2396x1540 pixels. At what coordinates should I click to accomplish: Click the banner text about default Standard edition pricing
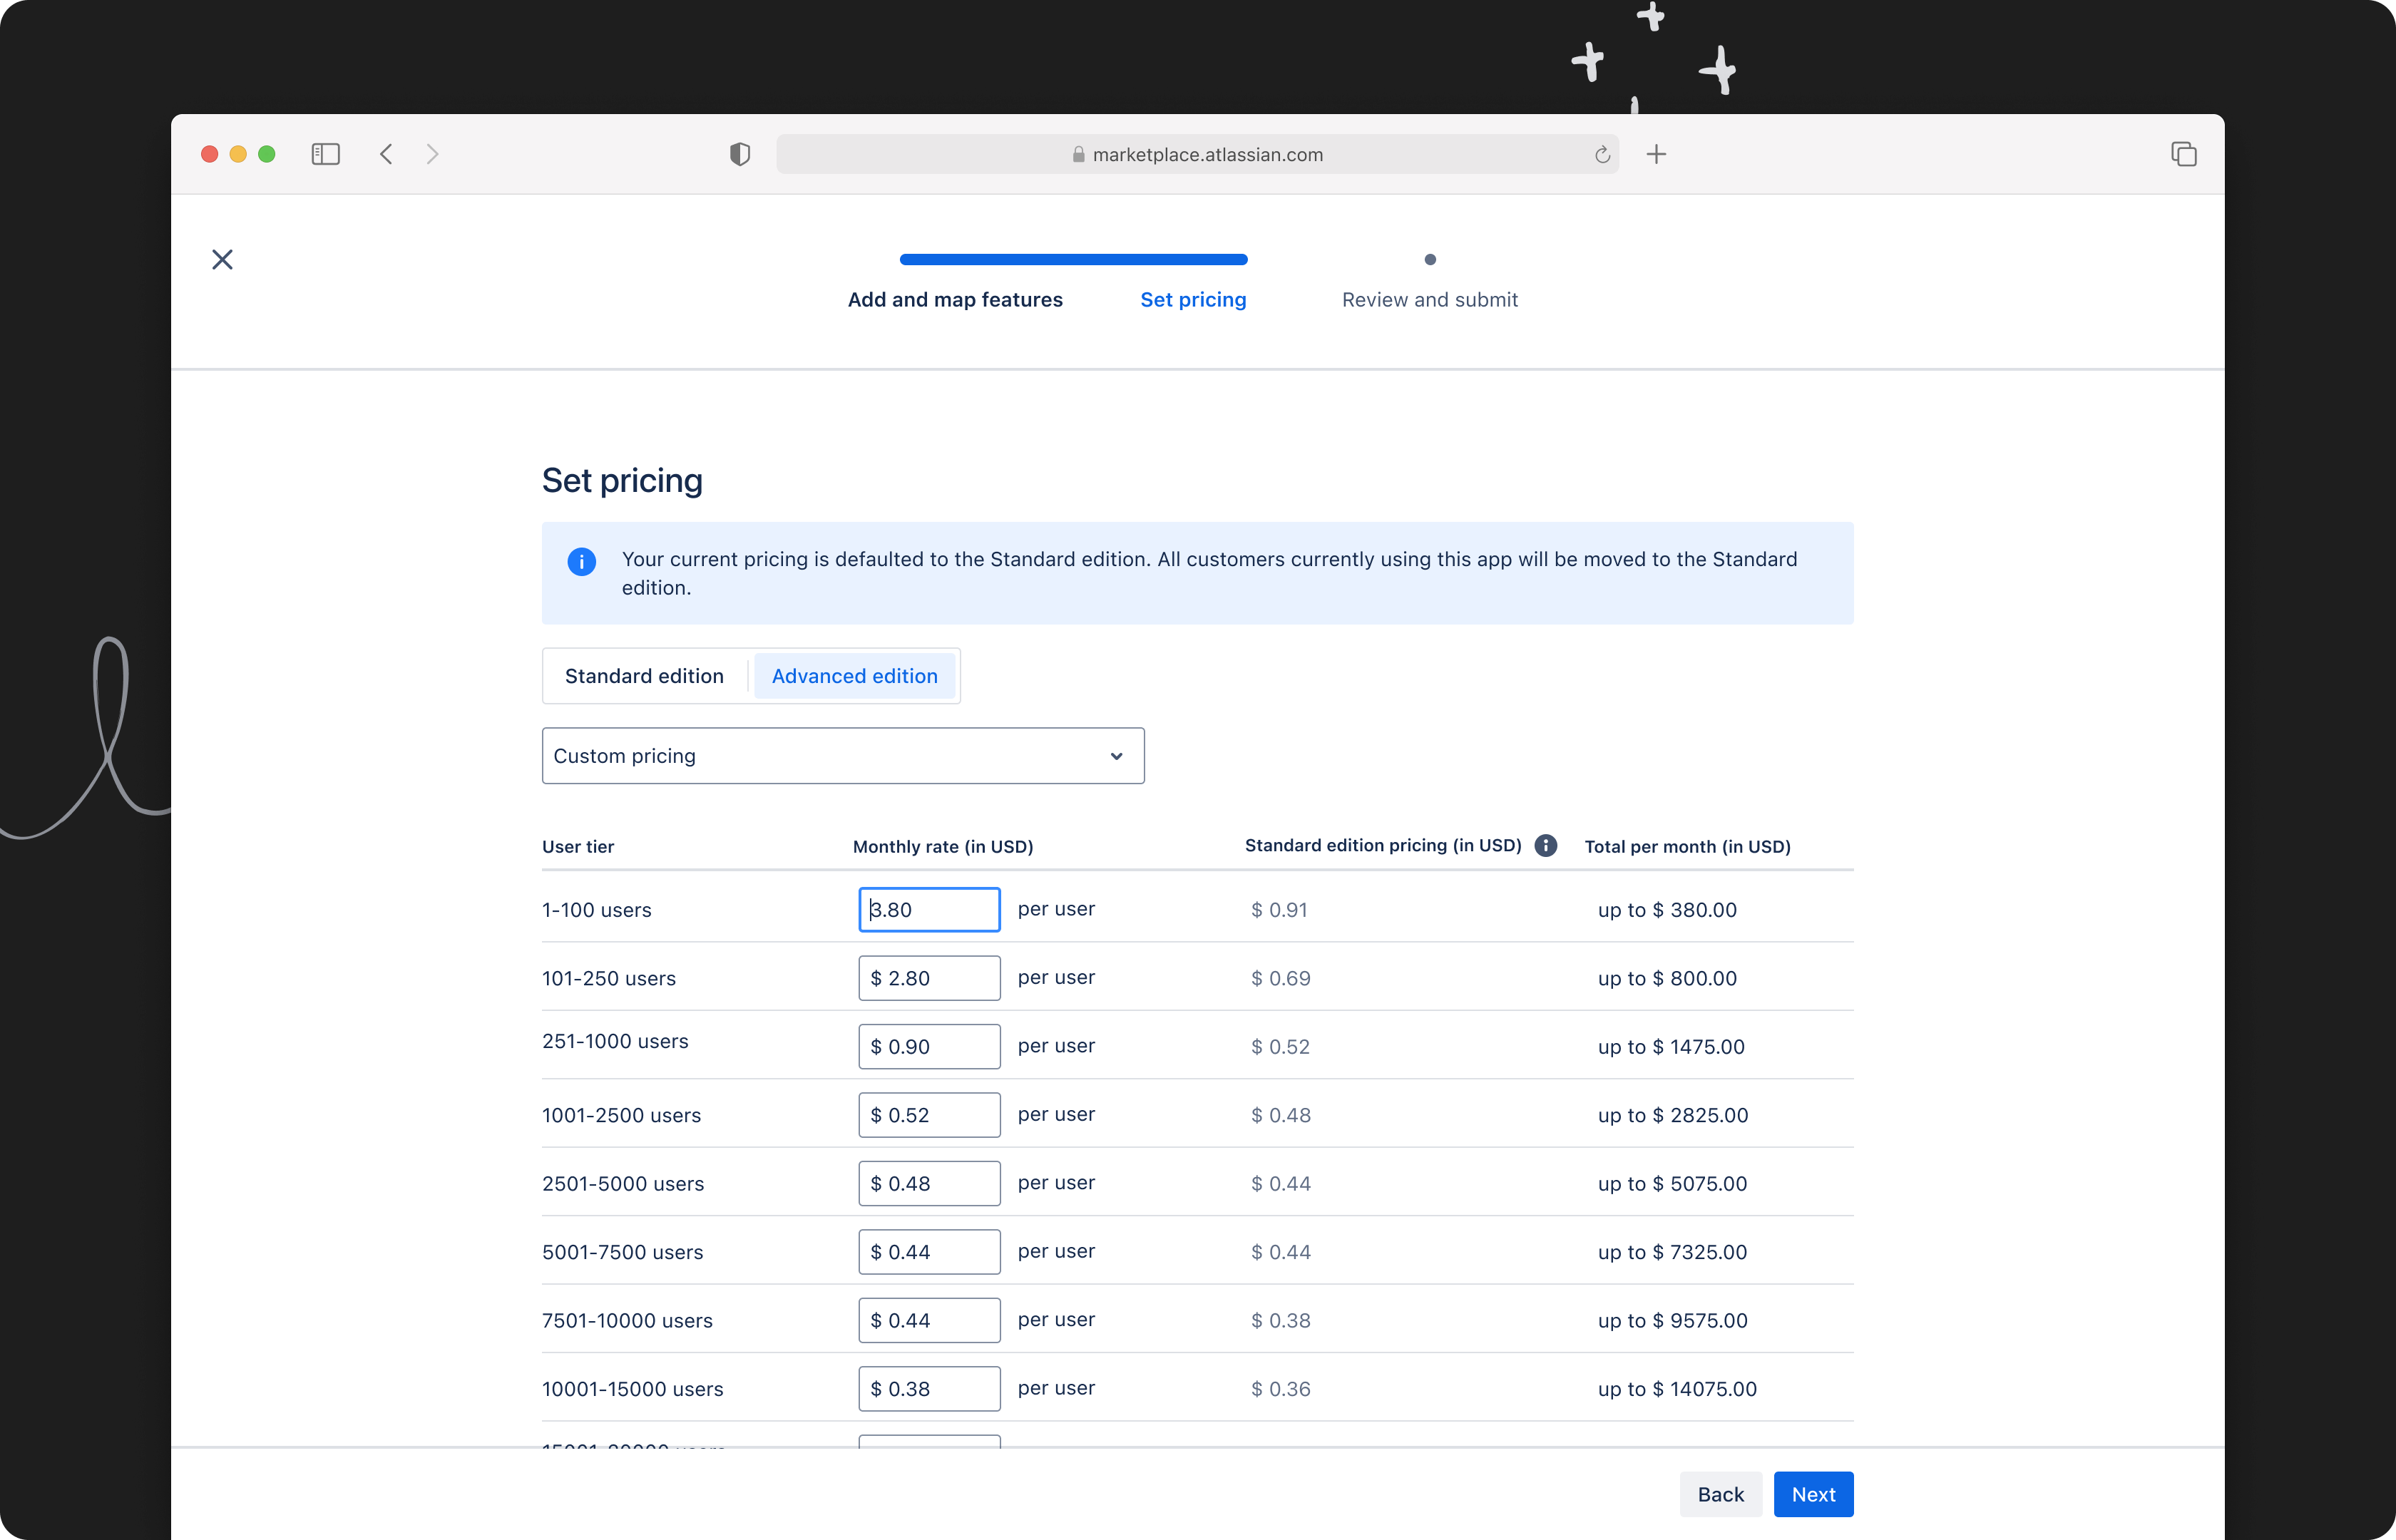pos(1209,573)
